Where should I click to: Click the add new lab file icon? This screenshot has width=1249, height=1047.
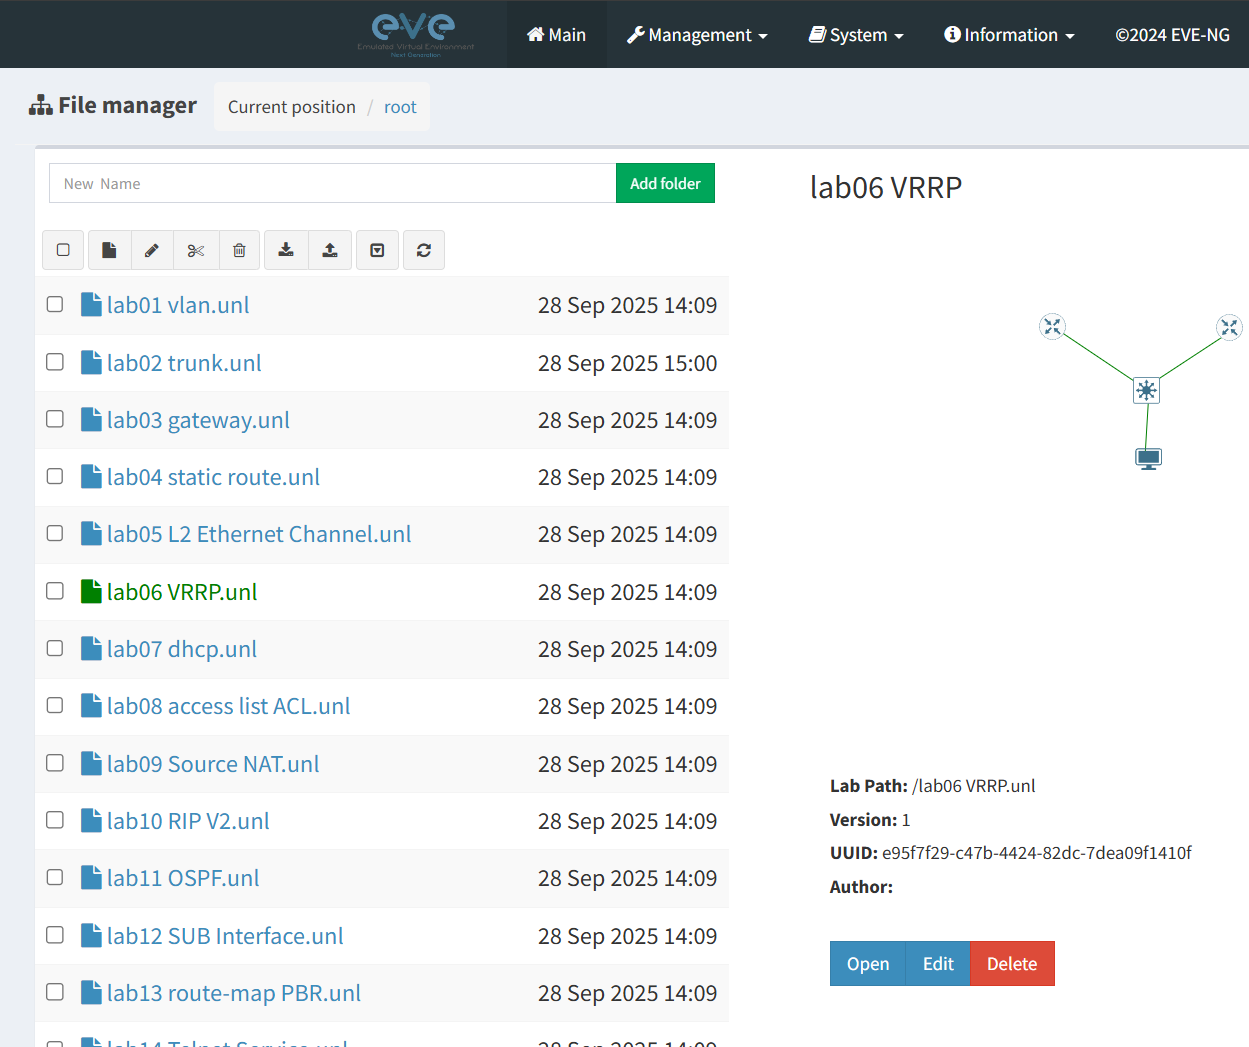(x=110, y=250)
